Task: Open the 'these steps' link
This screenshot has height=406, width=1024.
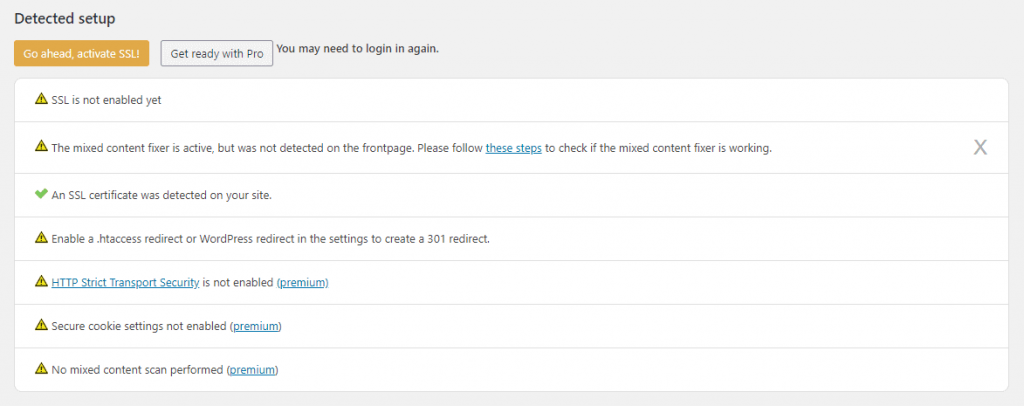Action: tap(514, 148)
